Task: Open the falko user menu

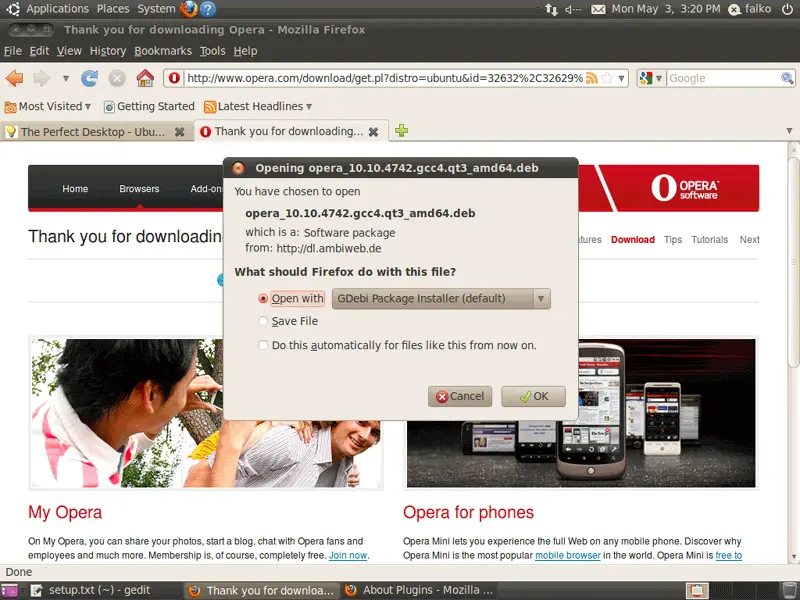Action: click(x=749, y=9)
